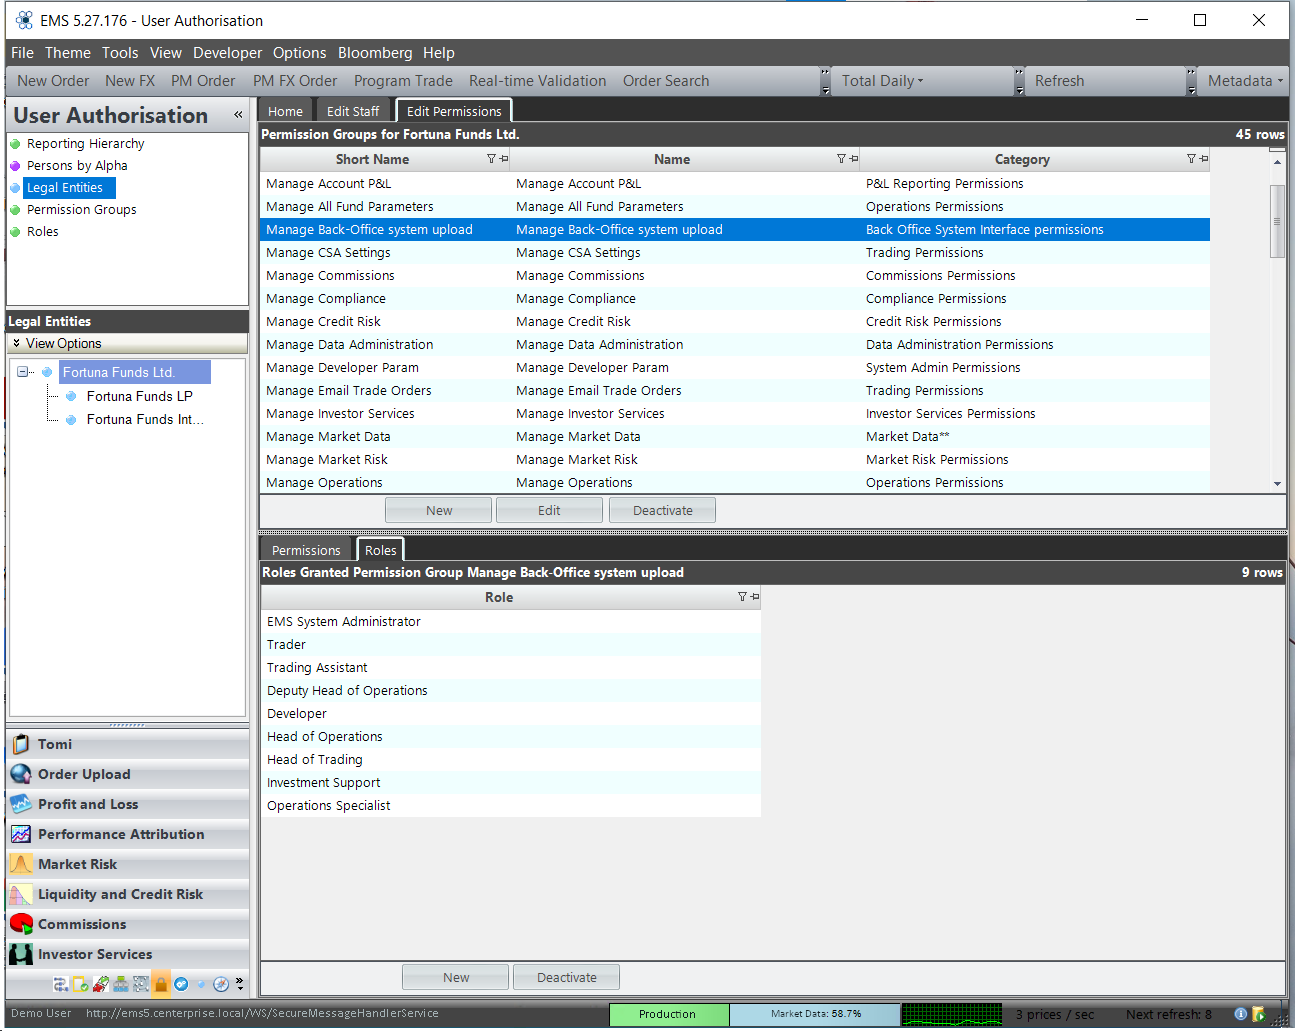1295x1031 pixels.
Task: Open the Tomi clipboard module
Action: click(x=21, y=744)
